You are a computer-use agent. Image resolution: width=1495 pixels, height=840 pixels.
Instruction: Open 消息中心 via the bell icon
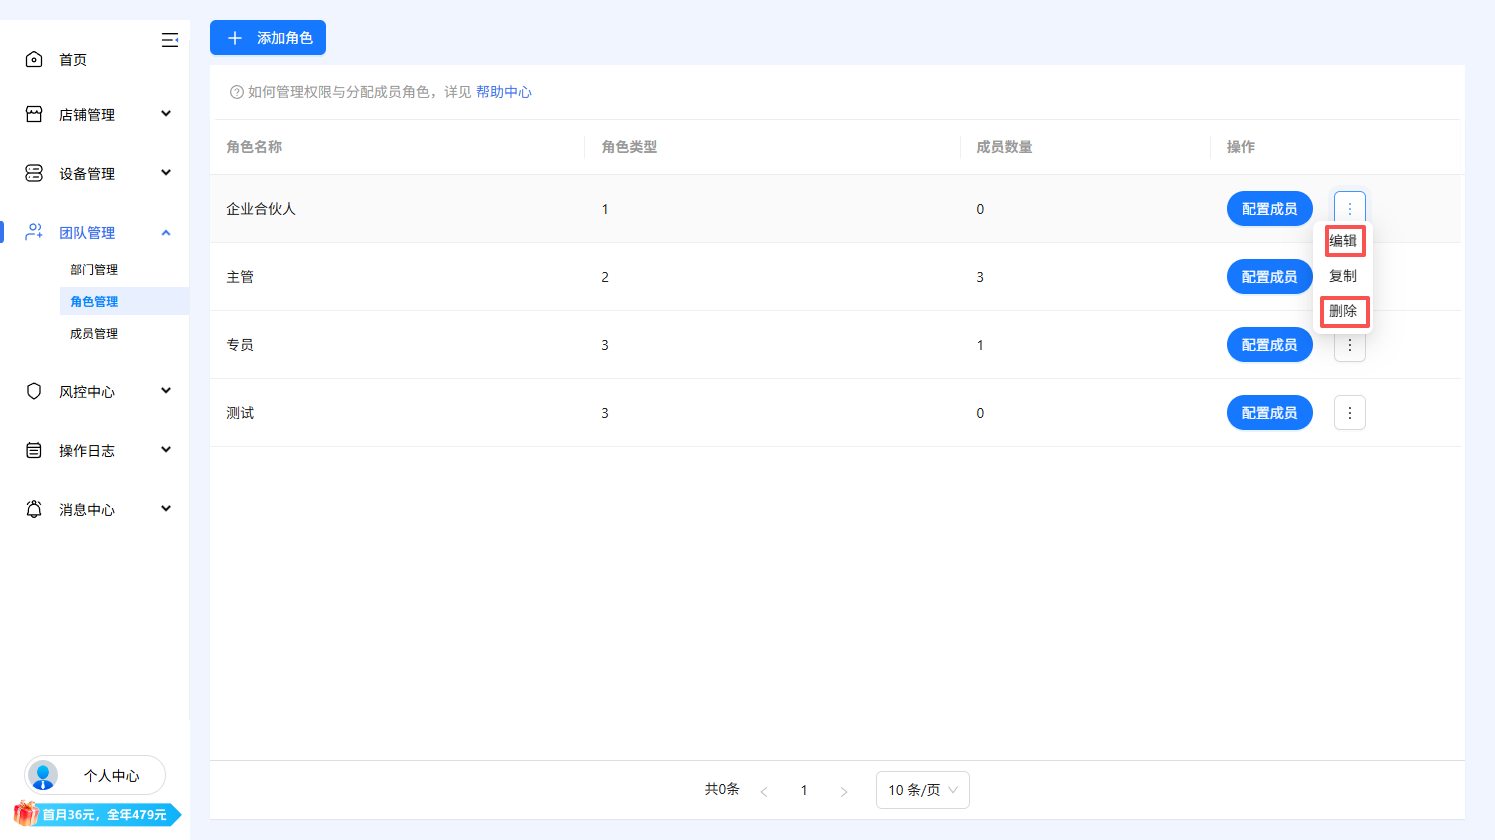(34, 508)
